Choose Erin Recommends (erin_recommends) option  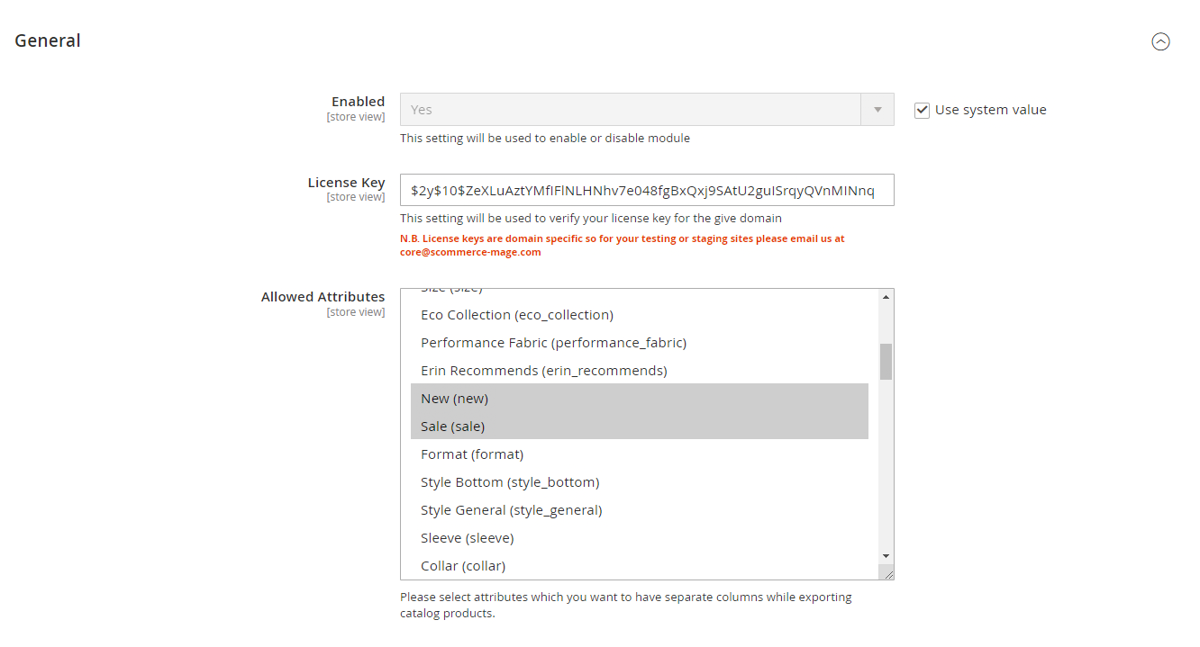[543, 371]
